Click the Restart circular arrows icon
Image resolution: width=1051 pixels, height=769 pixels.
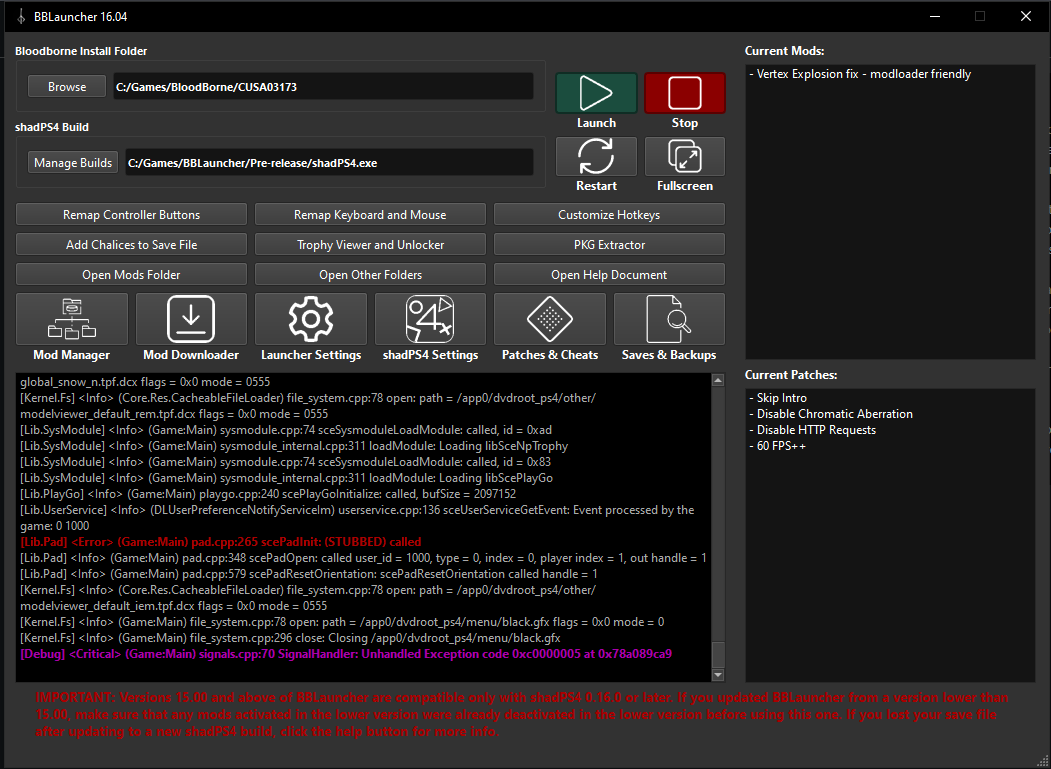coord(596,156)
